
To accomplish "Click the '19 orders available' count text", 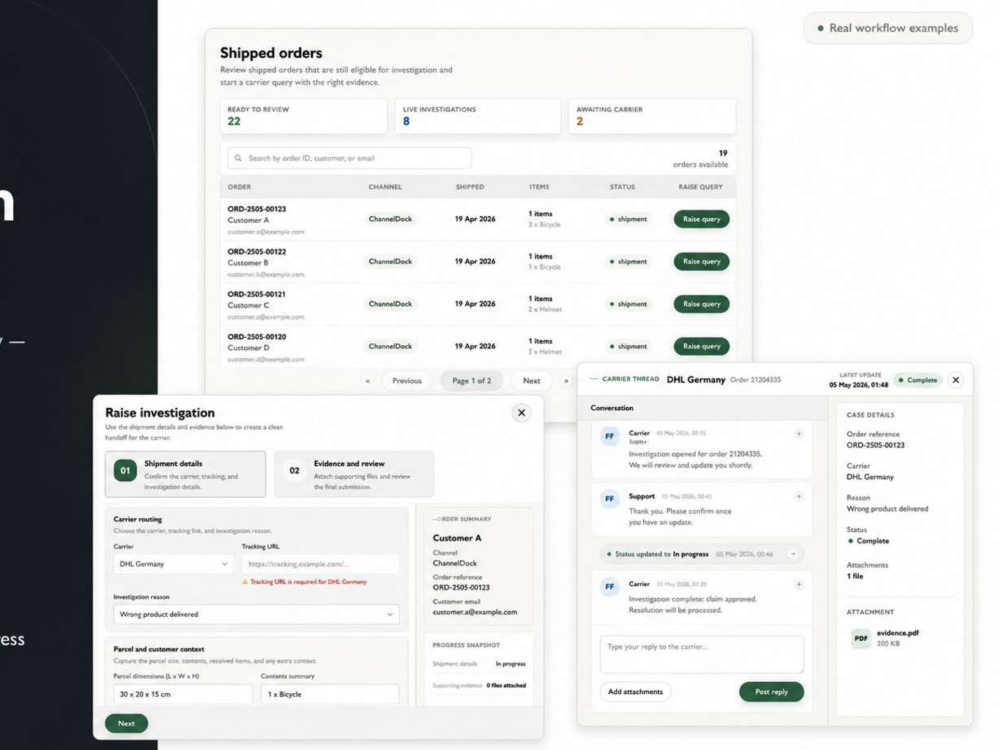I will [700, 159].
